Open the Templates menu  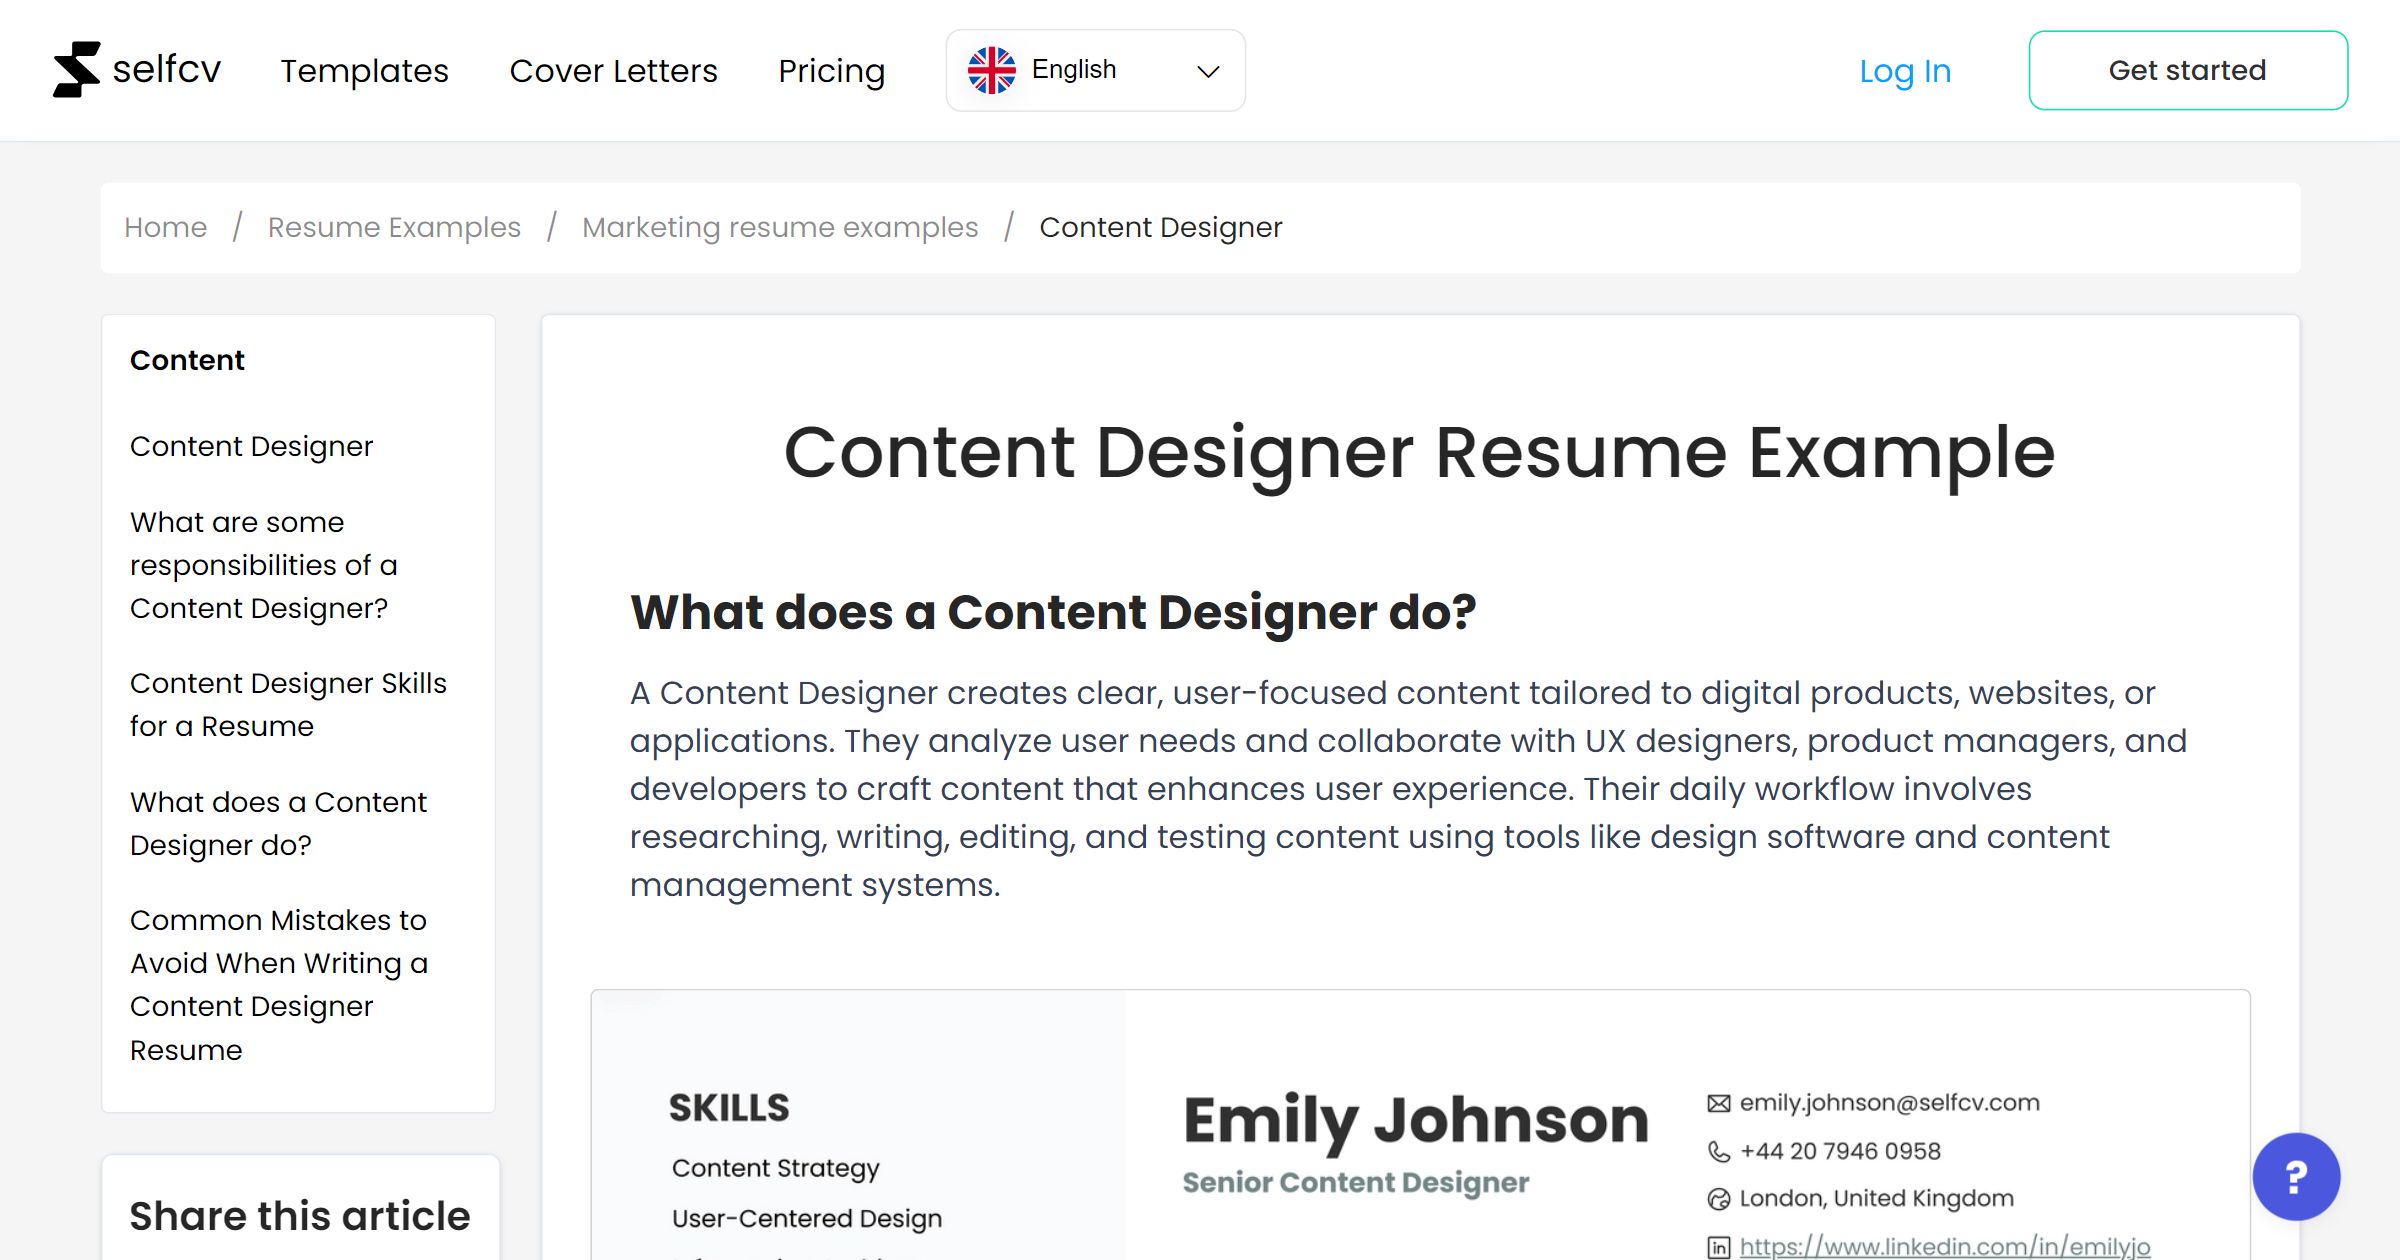point(364,70)
